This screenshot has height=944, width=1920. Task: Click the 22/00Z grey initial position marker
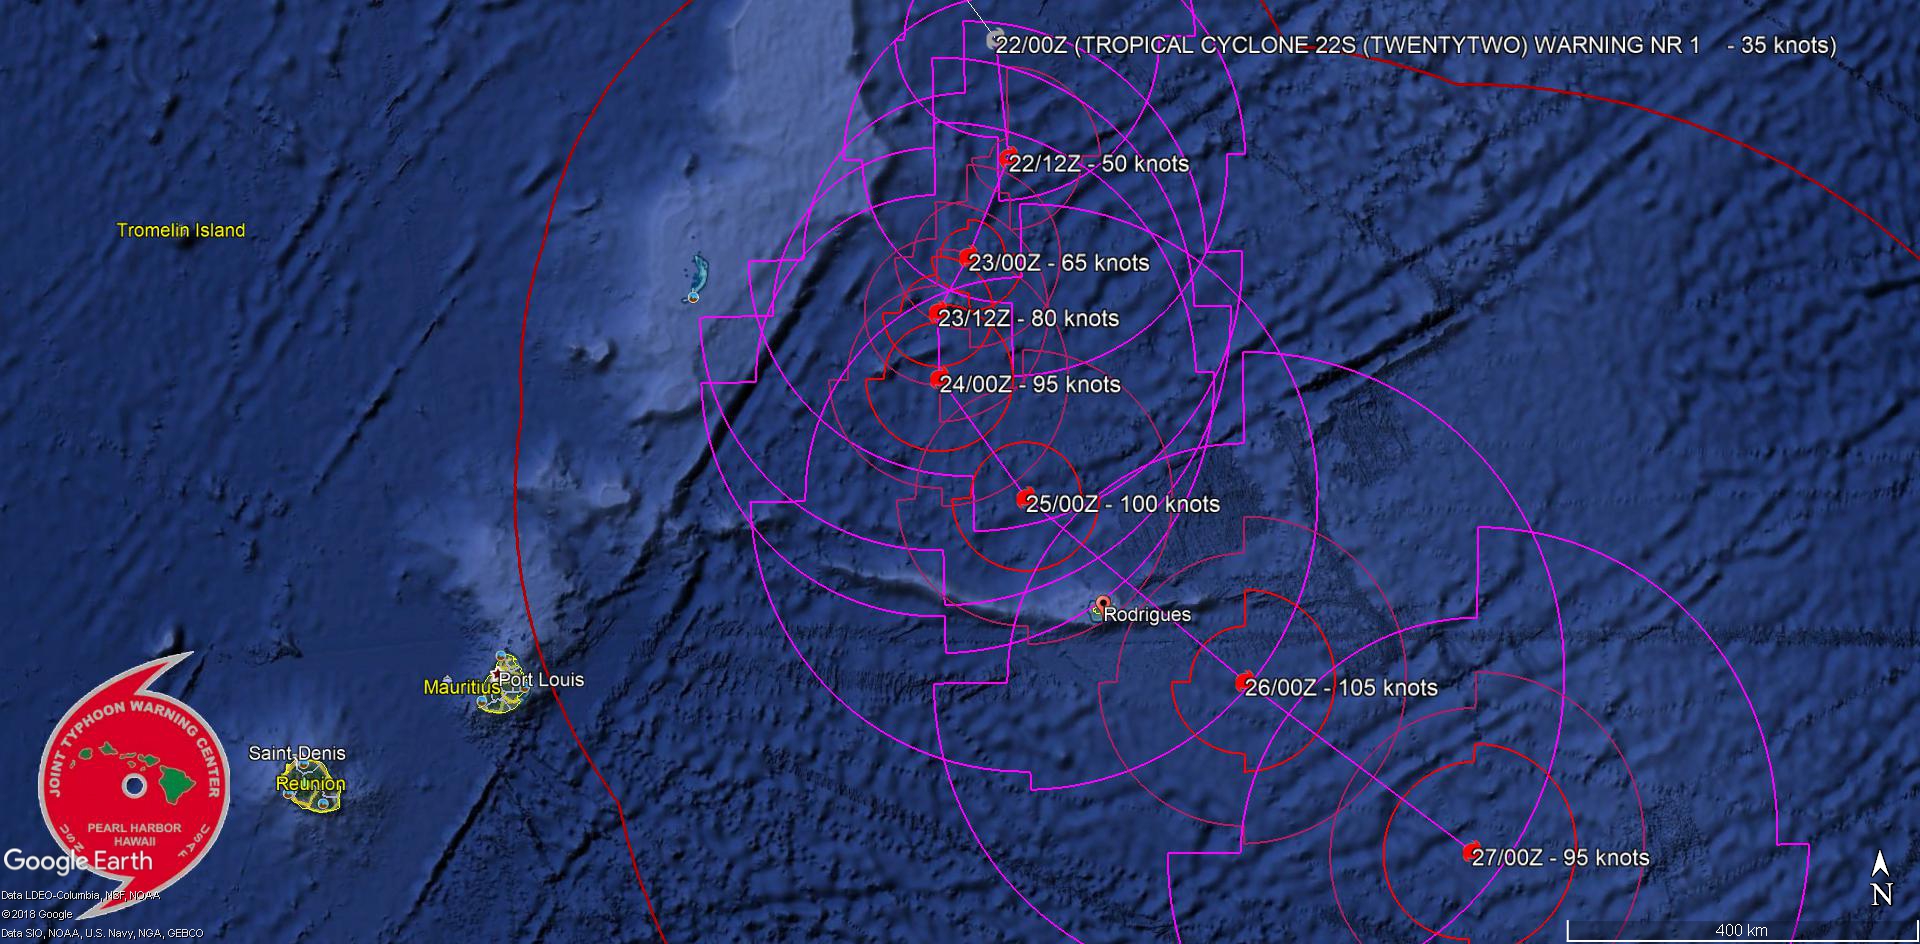(994, 40)
